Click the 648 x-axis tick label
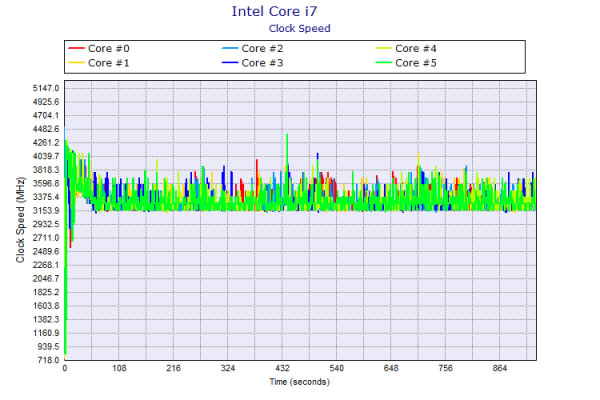Viewport: 600px width, 400px height. pos(391,368)
